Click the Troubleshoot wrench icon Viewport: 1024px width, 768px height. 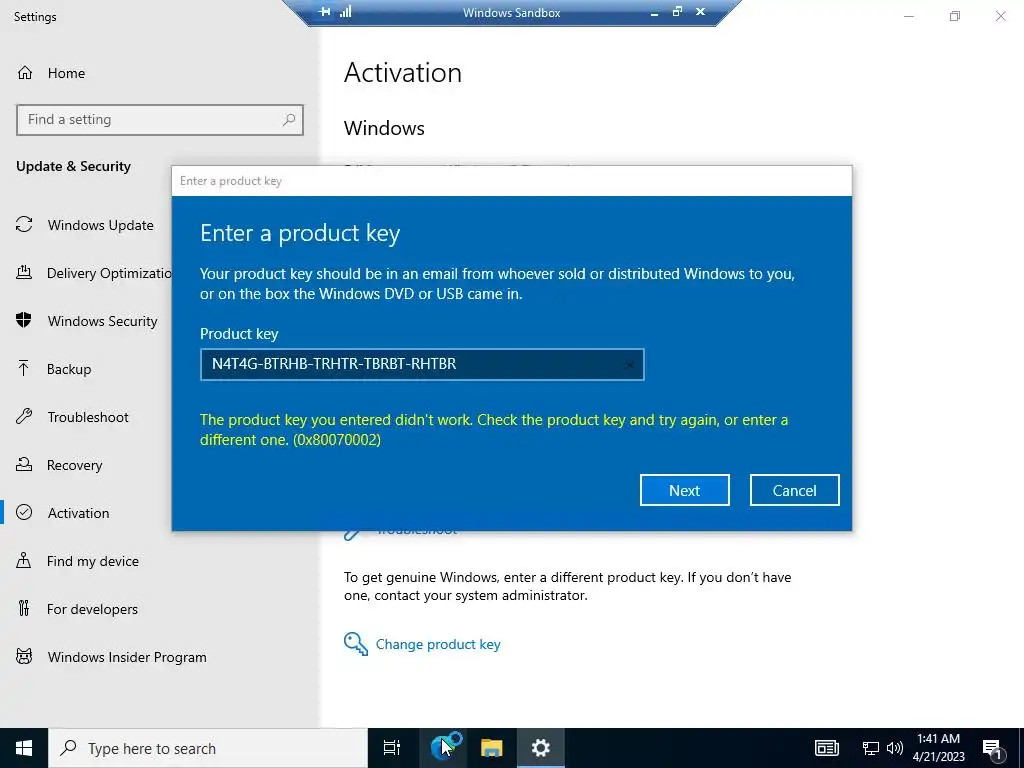[24, 416]
